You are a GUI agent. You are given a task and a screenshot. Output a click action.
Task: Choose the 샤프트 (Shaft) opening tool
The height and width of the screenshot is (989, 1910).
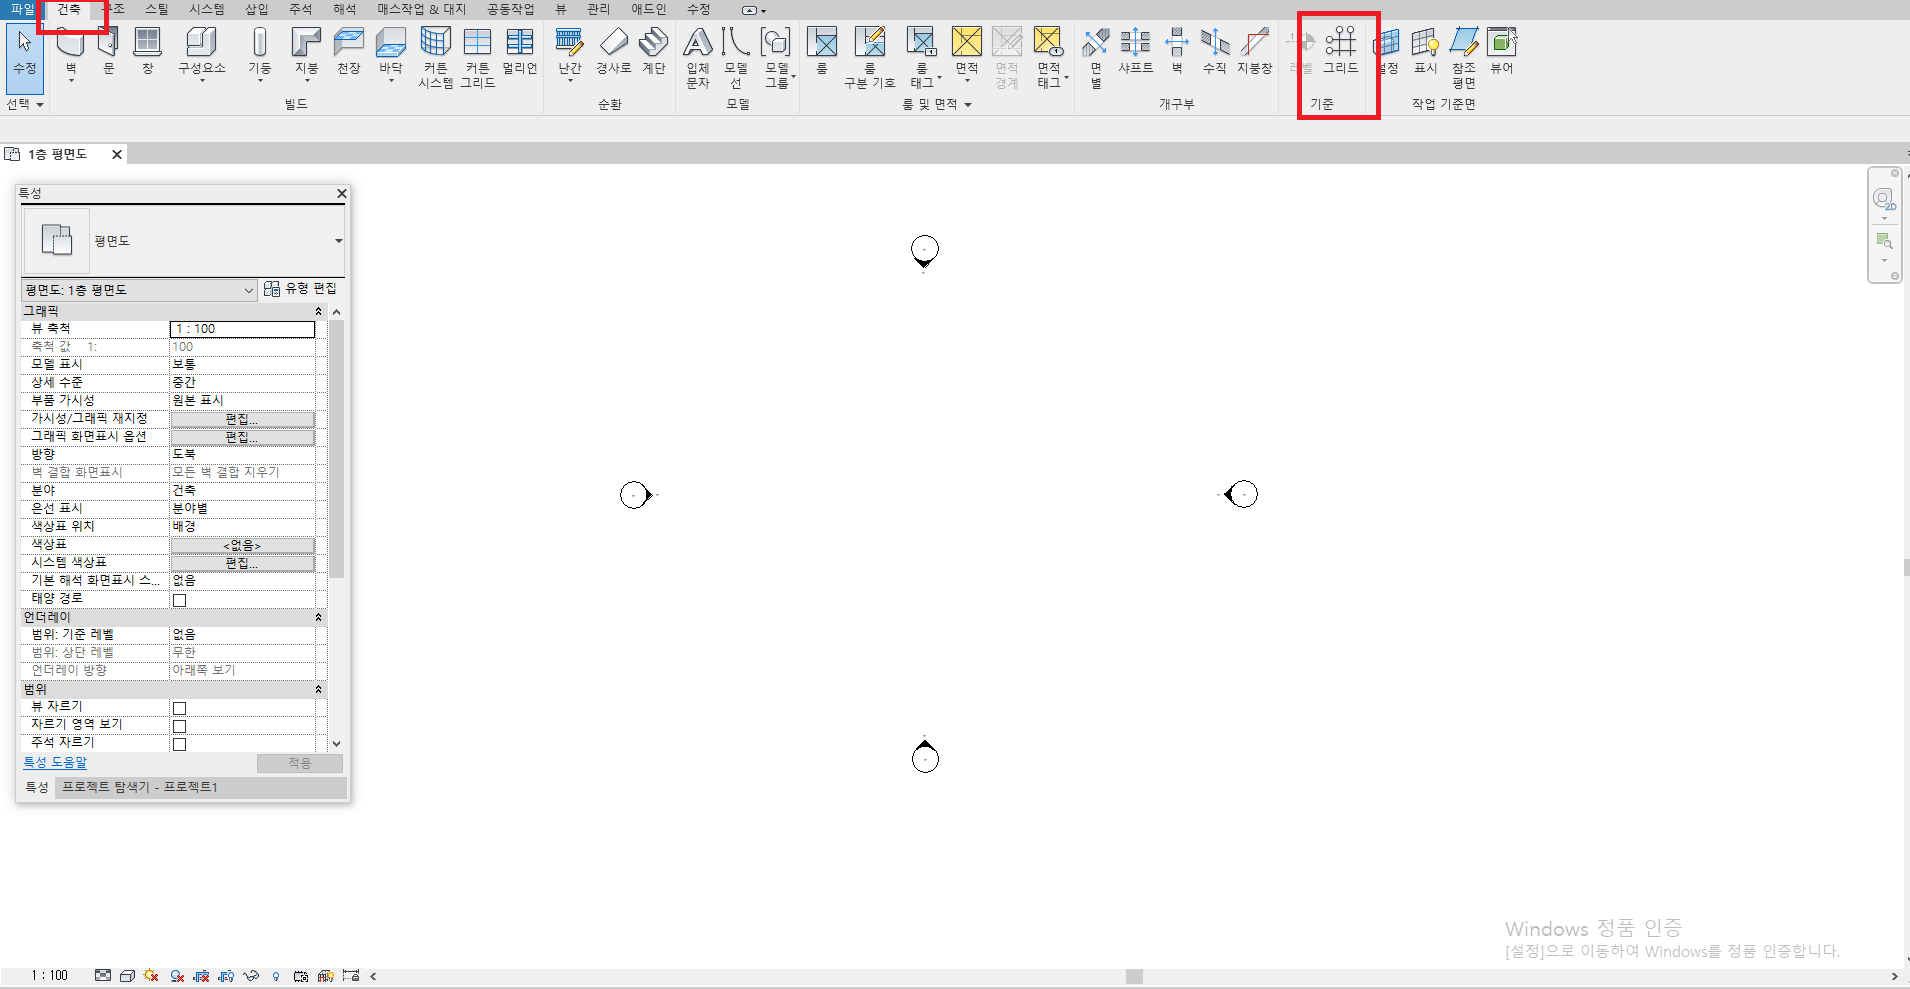(1135, 51)
